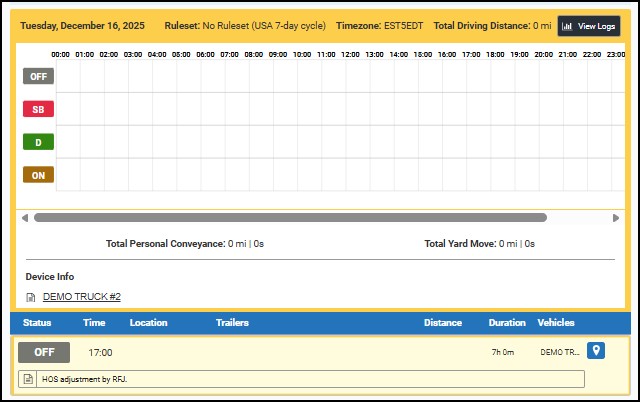The image size is (640, 402).
Task: Select the ON duty status label
Action: click(38, 175)
